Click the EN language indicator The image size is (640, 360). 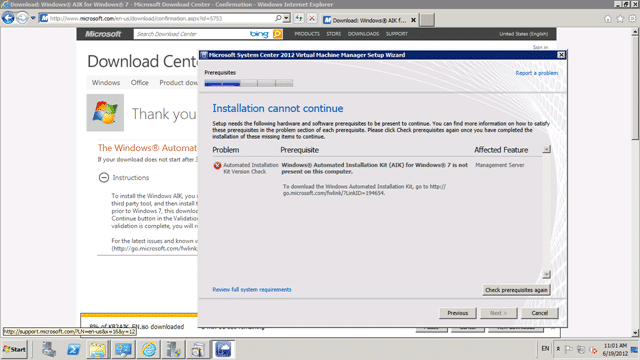tap(545, 349)
